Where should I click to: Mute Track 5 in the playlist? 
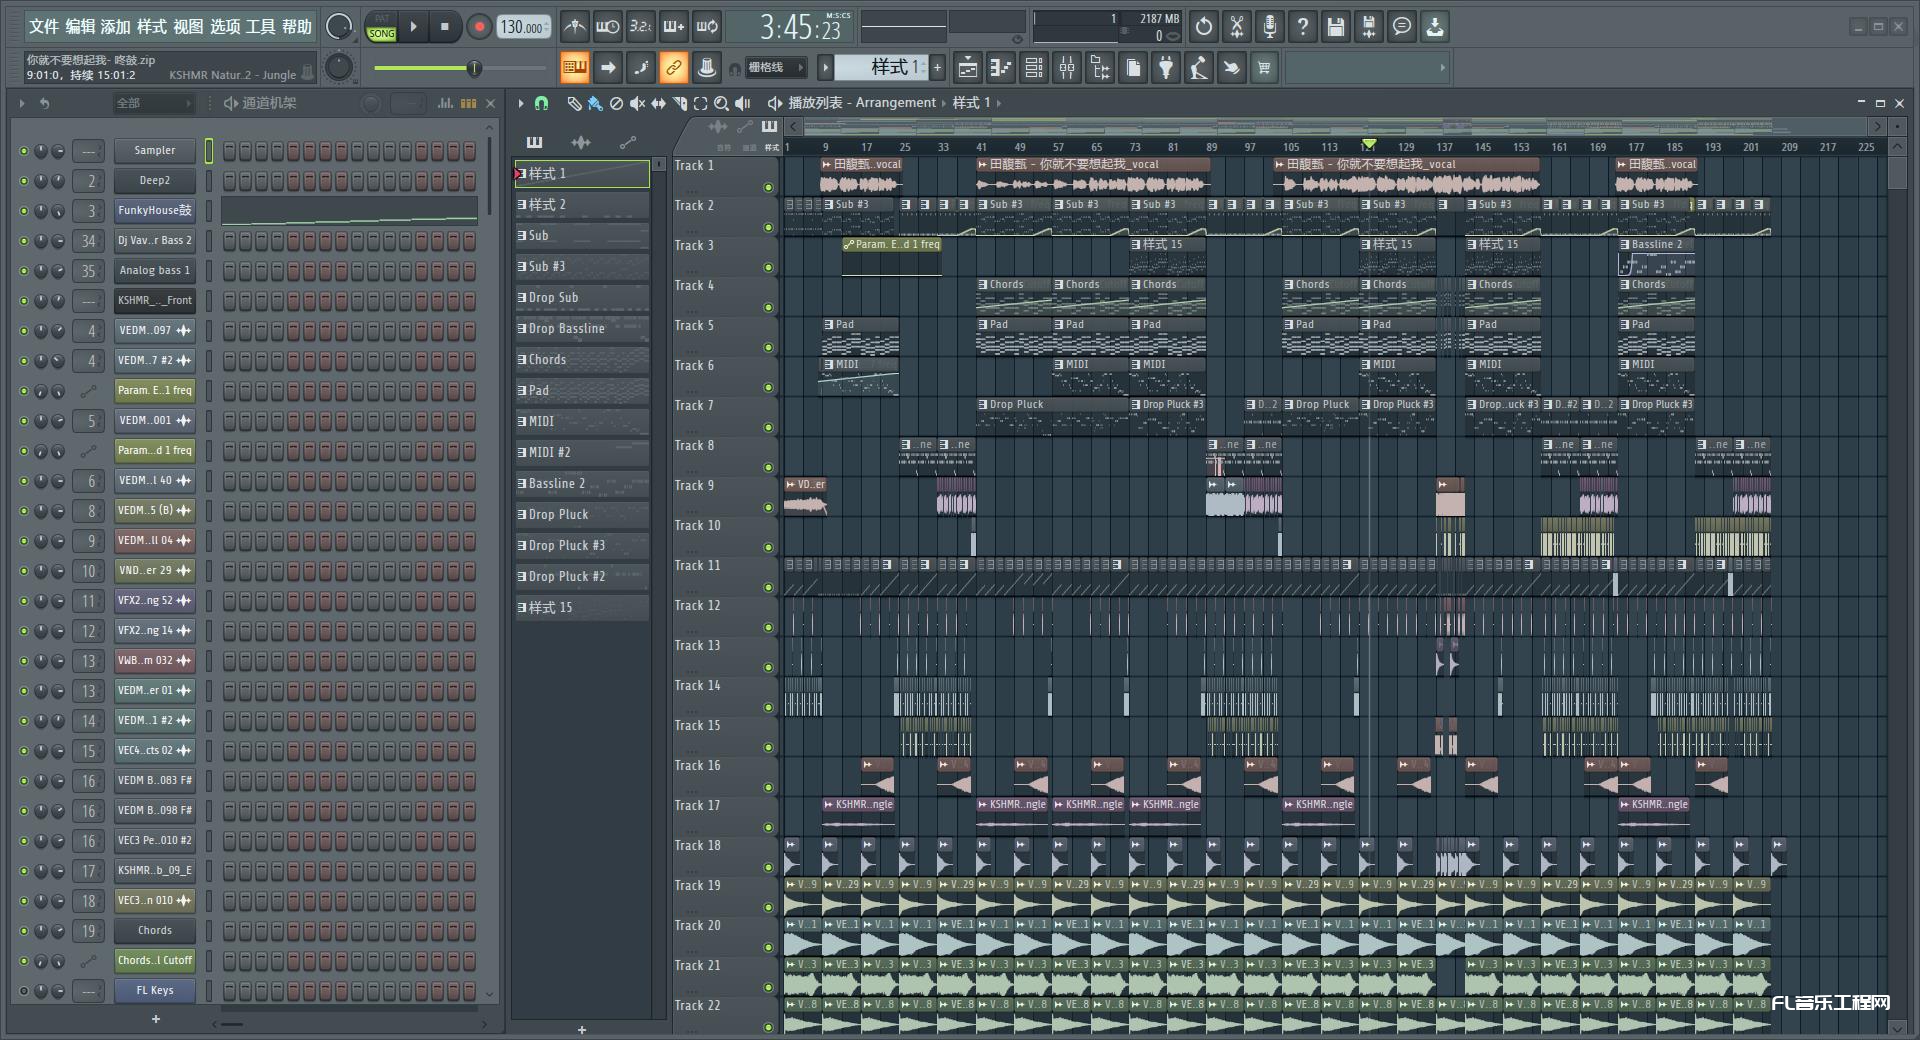click(768, 347)
